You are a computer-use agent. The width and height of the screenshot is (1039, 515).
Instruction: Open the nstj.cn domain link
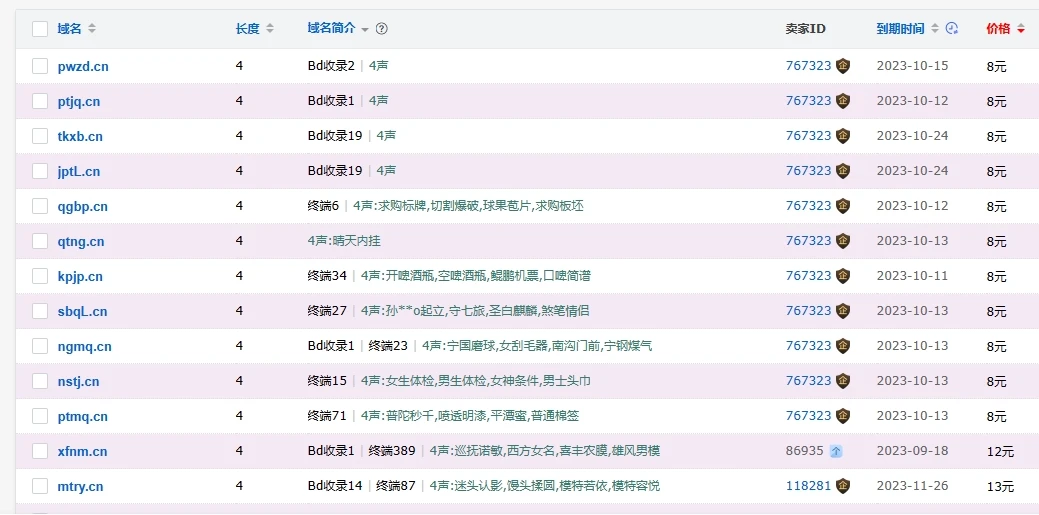(78, 381)
